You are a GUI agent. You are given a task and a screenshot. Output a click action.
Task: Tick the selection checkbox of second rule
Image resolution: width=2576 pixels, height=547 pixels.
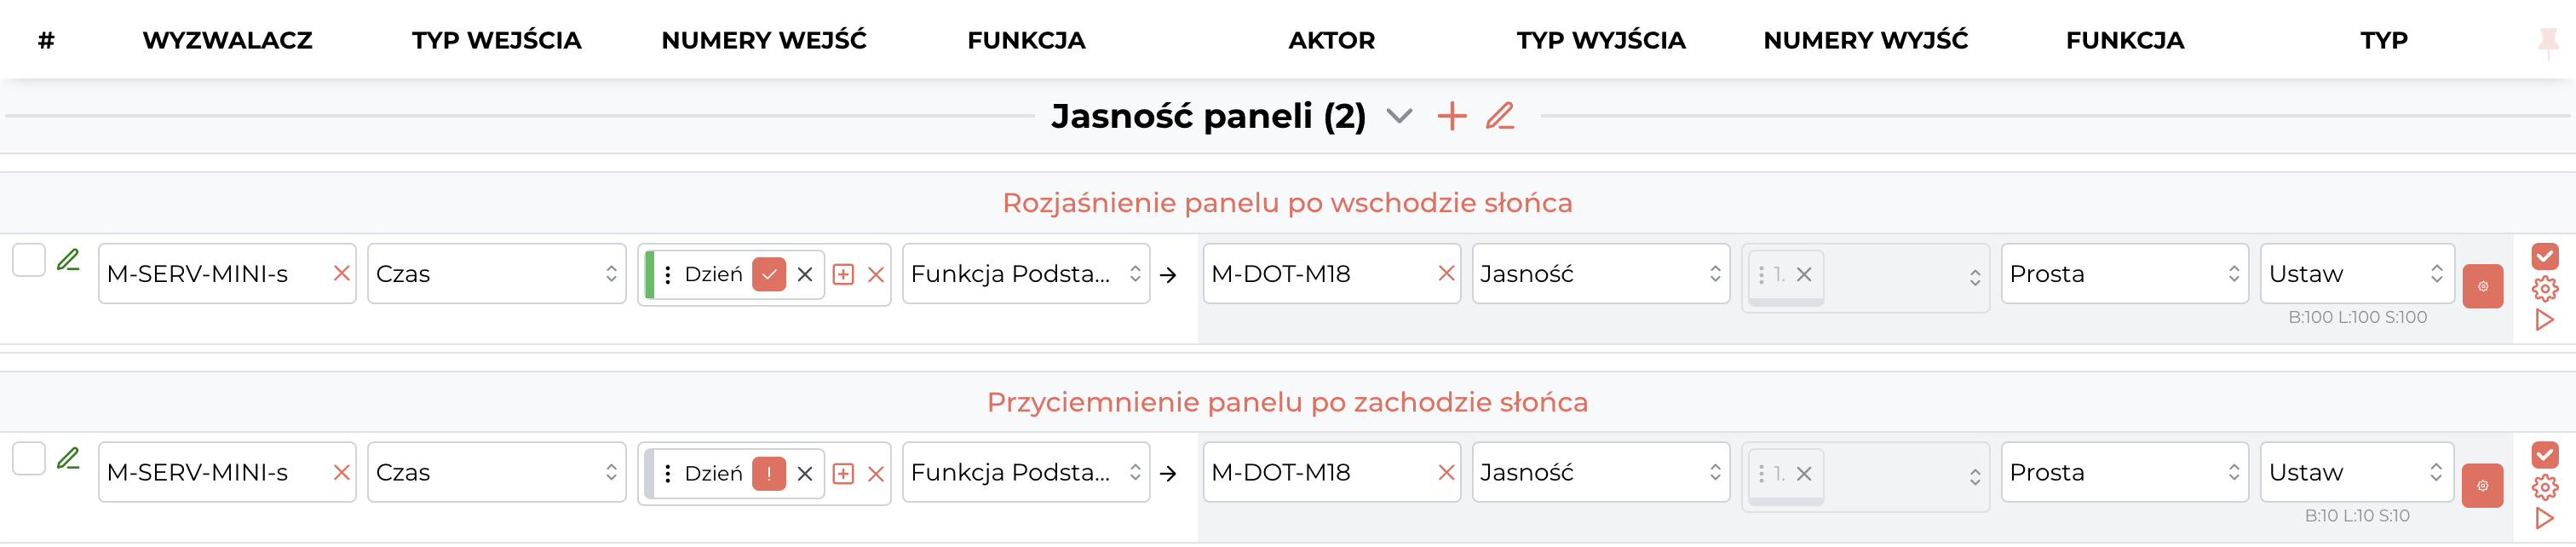[x=29, y=459]
